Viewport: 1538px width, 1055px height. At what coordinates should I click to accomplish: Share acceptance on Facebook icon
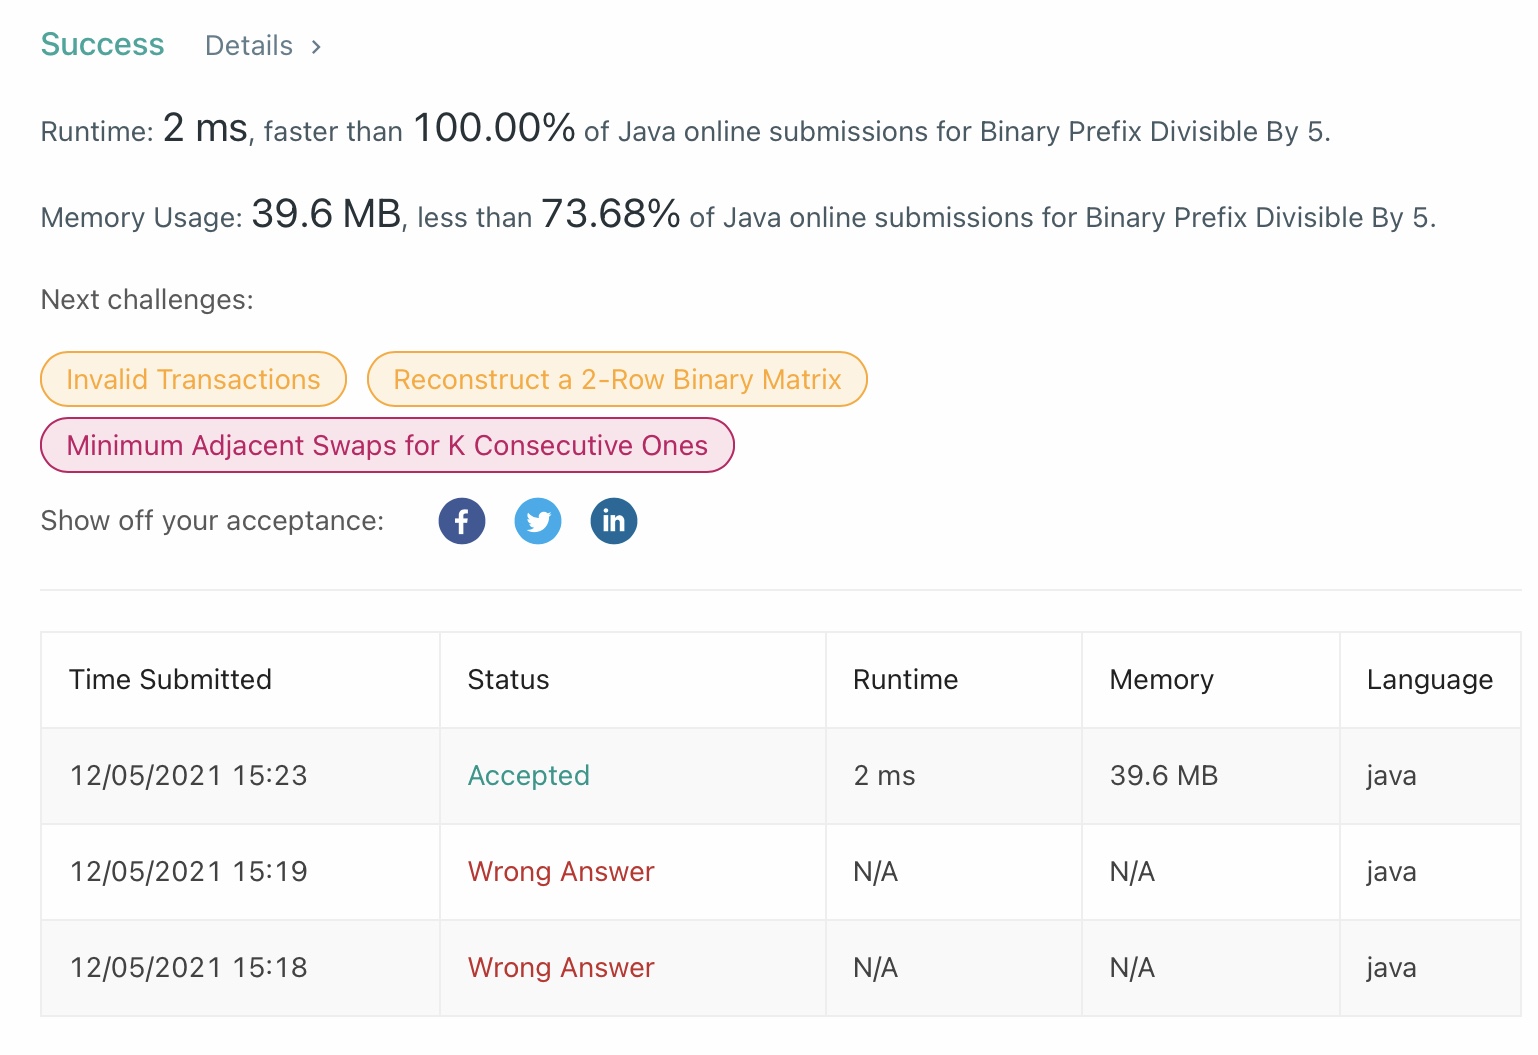click(x=462, y=521)
